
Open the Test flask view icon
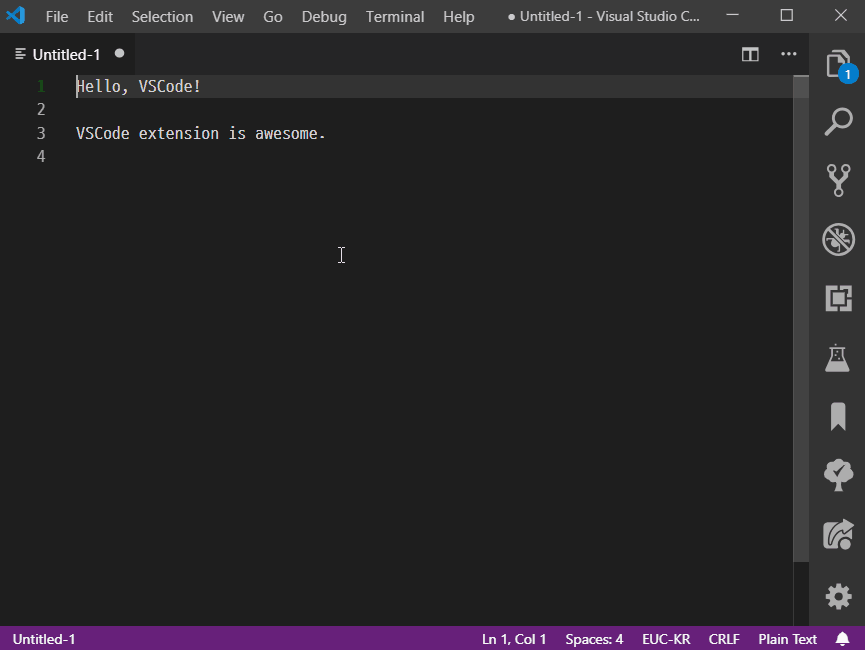pos(837,358)
